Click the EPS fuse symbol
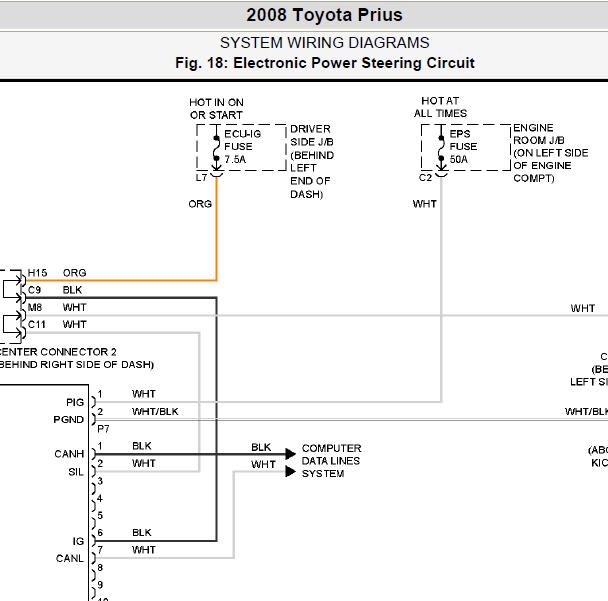Image resolution: width=608 pixels, height=601 pixels. pyautogui.click(x=441, y=148)
